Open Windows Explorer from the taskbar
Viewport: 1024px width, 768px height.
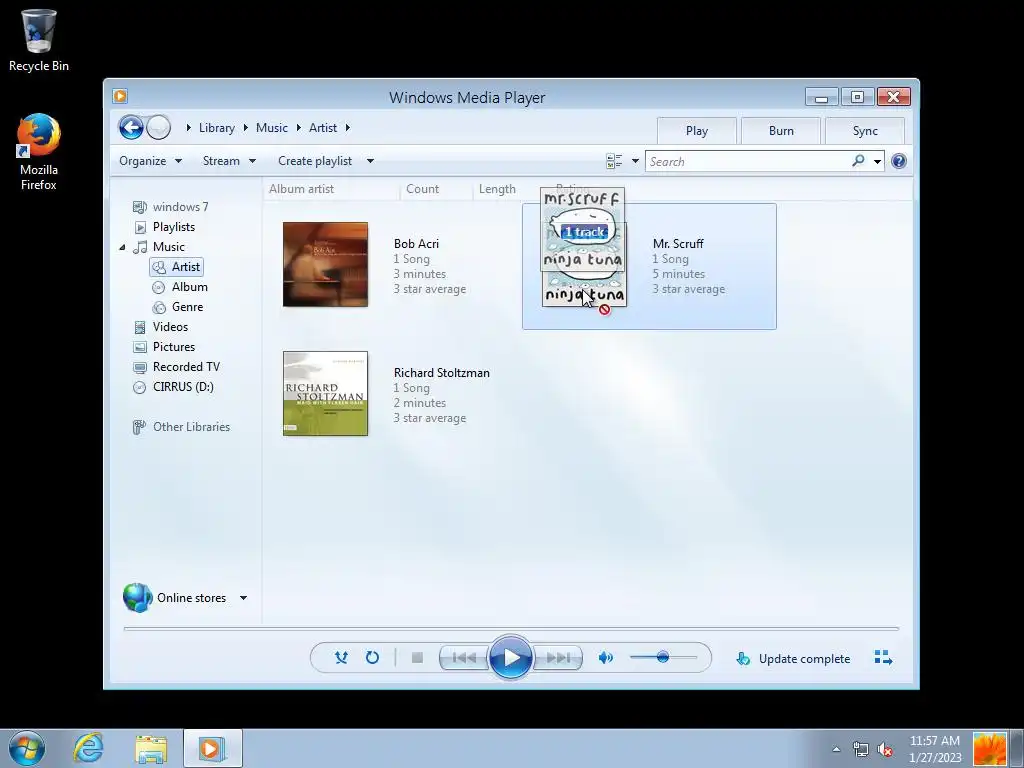click(151, 748)
